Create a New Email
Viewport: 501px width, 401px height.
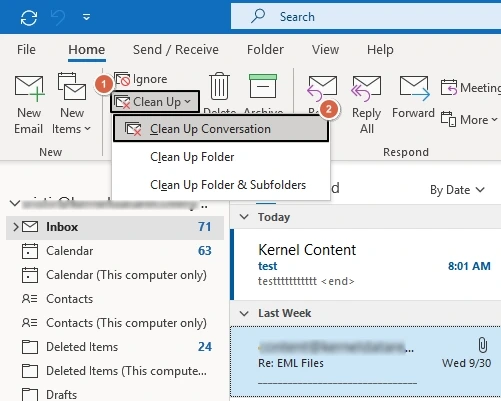[29, 104]
